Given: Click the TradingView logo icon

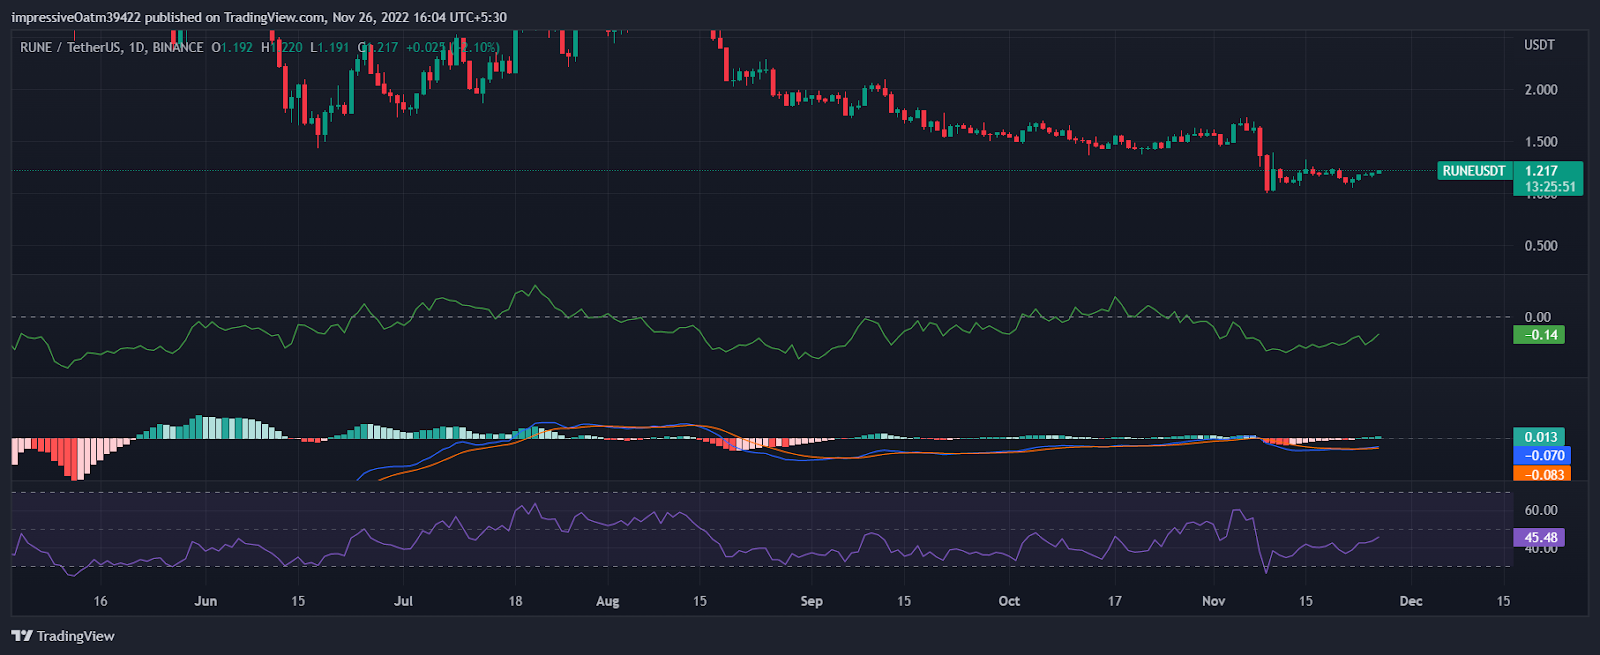Looking at the screenshot, I should click(21, 636).
